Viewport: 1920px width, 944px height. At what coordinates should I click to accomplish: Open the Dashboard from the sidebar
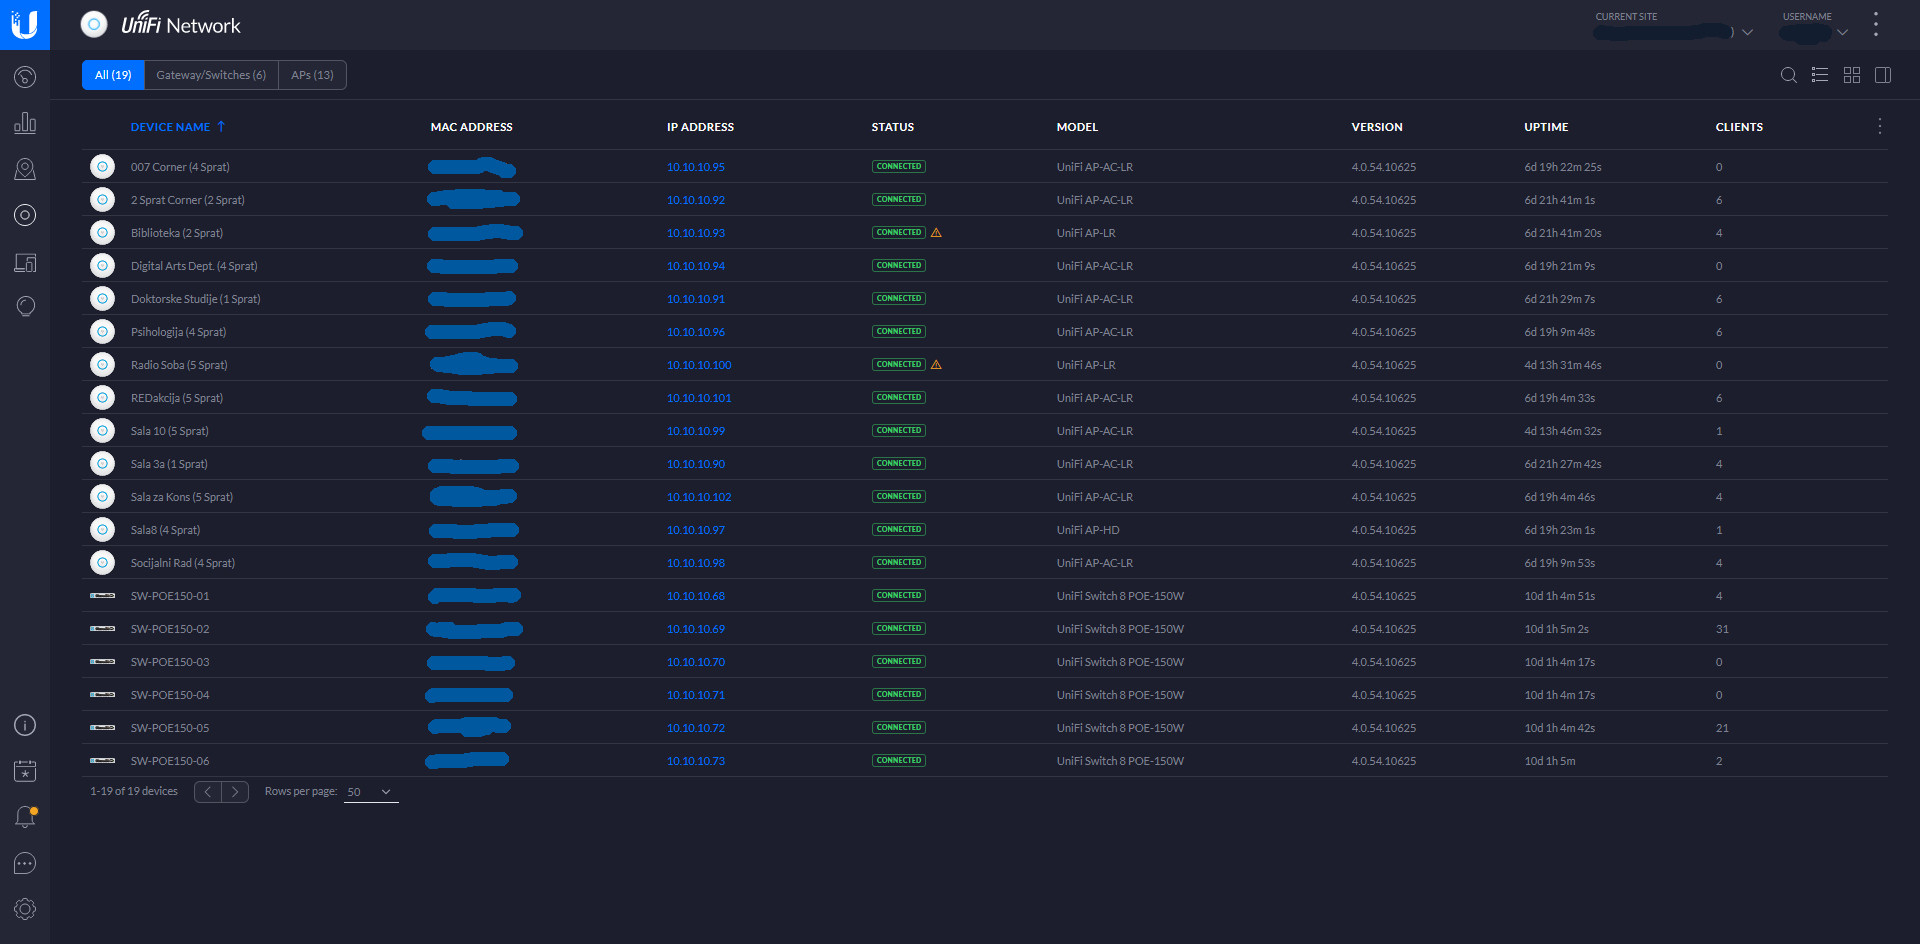pos(25,77)
